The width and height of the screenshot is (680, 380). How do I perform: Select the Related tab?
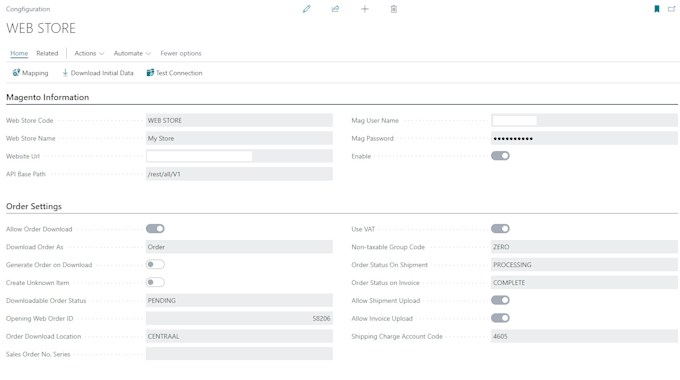(x=47, y=53)
